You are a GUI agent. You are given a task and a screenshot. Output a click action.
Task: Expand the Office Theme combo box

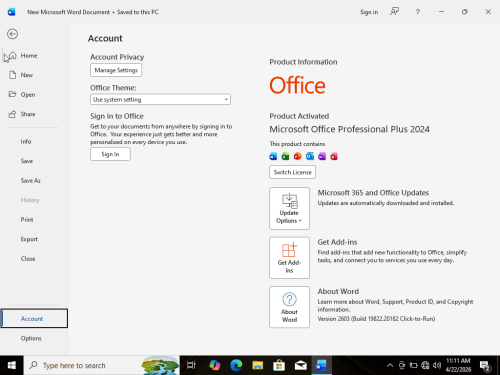[160, 99]
